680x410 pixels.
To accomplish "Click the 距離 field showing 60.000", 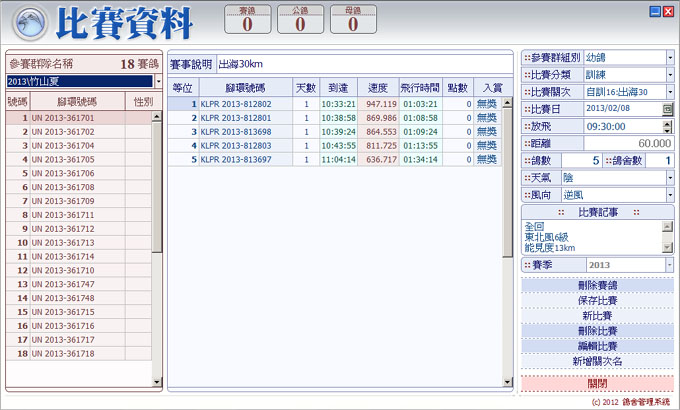I will pyautogui.click(x=629, y=143).
